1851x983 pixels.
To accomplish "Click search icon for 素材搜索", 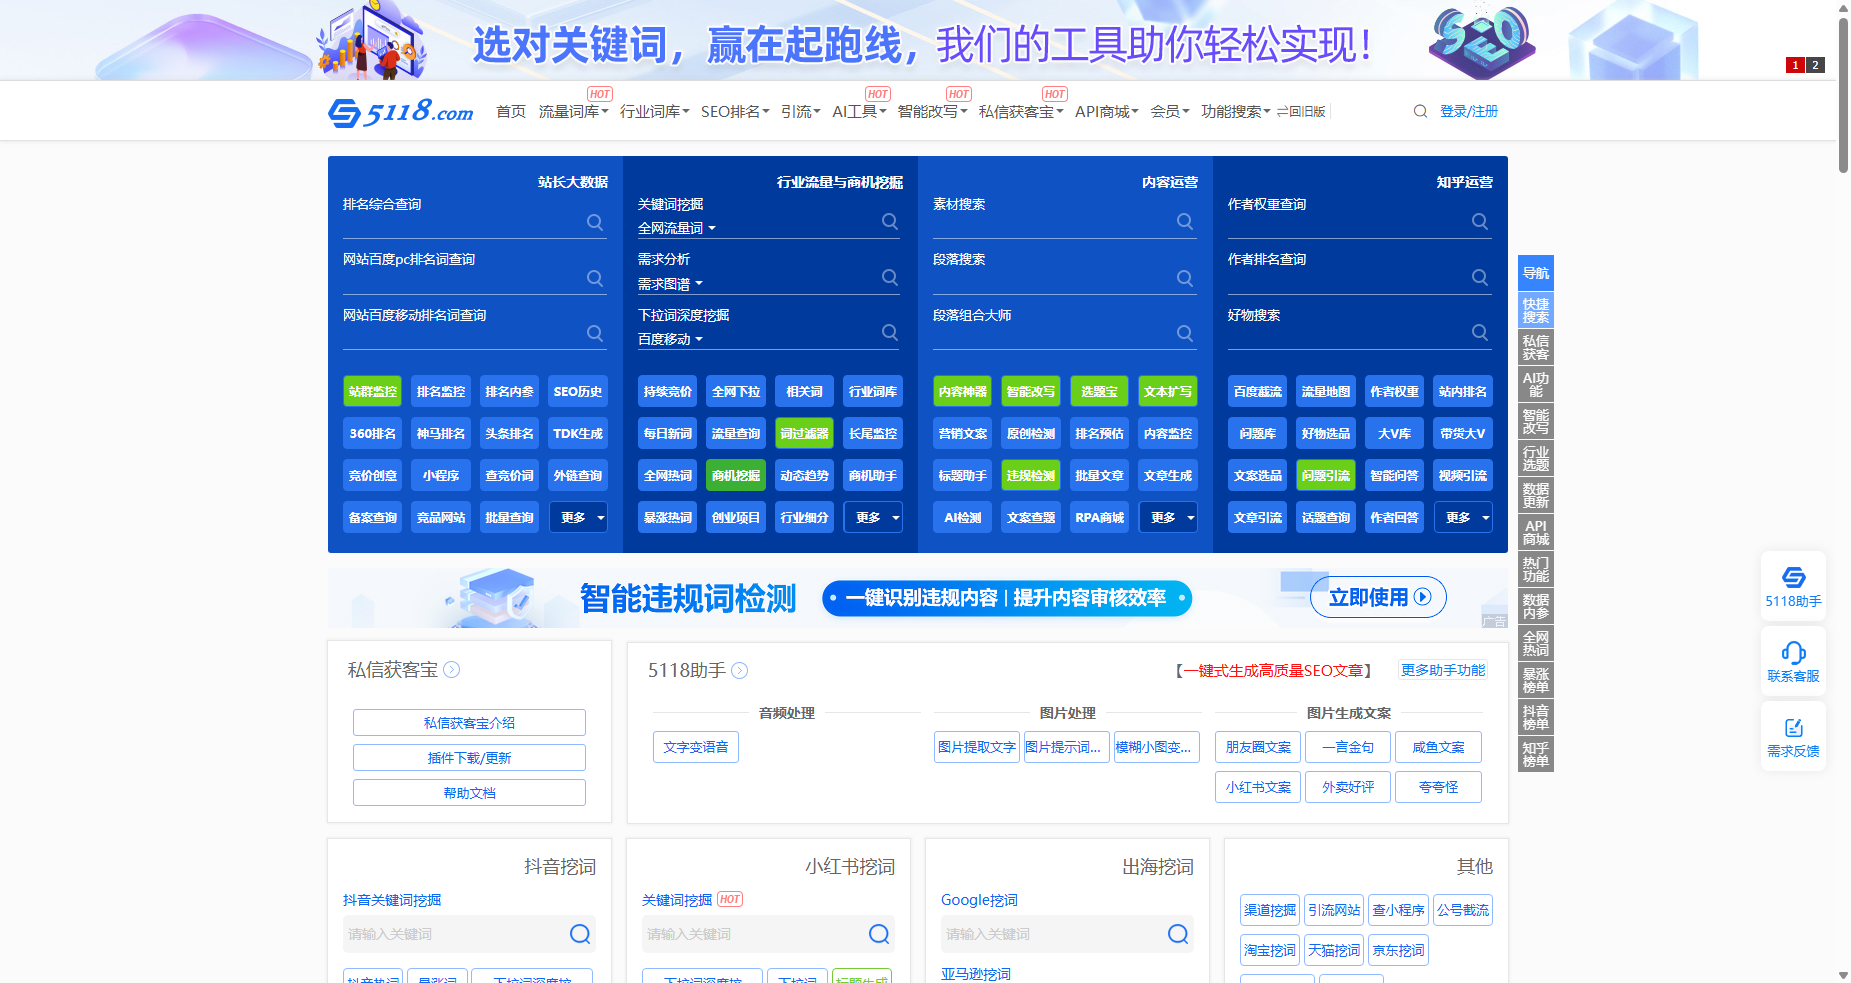I will click(1185, 221).
